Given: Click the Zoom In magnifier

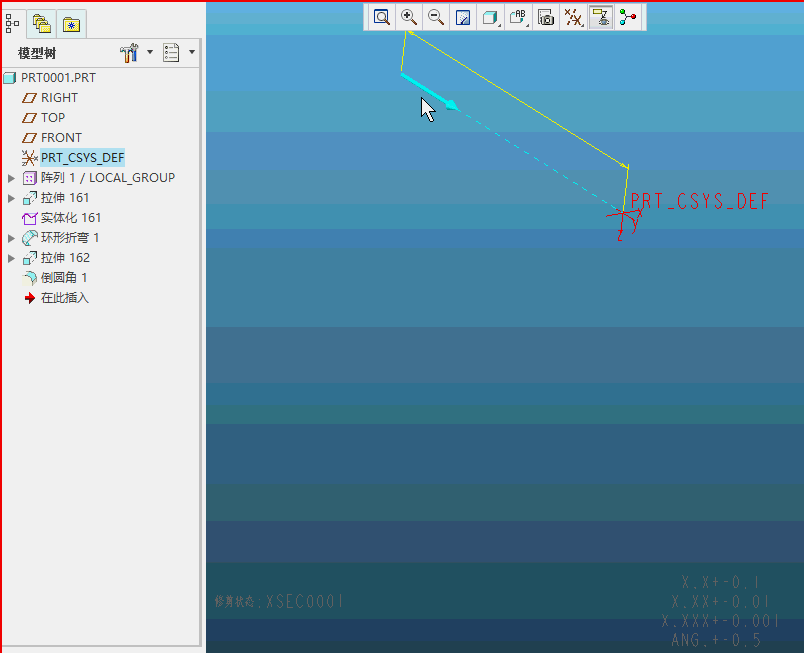Looking at the screenshot, I should 409,17.
